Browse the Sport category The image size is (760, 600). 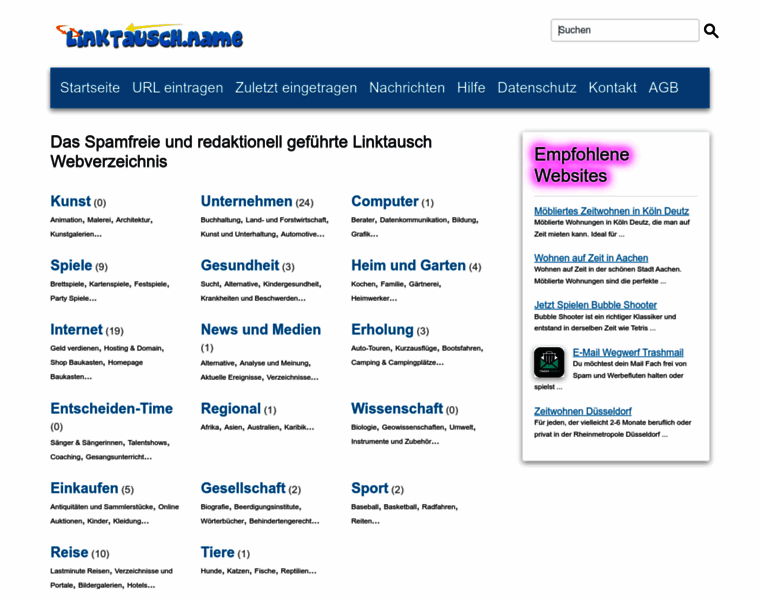pos(369,488)
